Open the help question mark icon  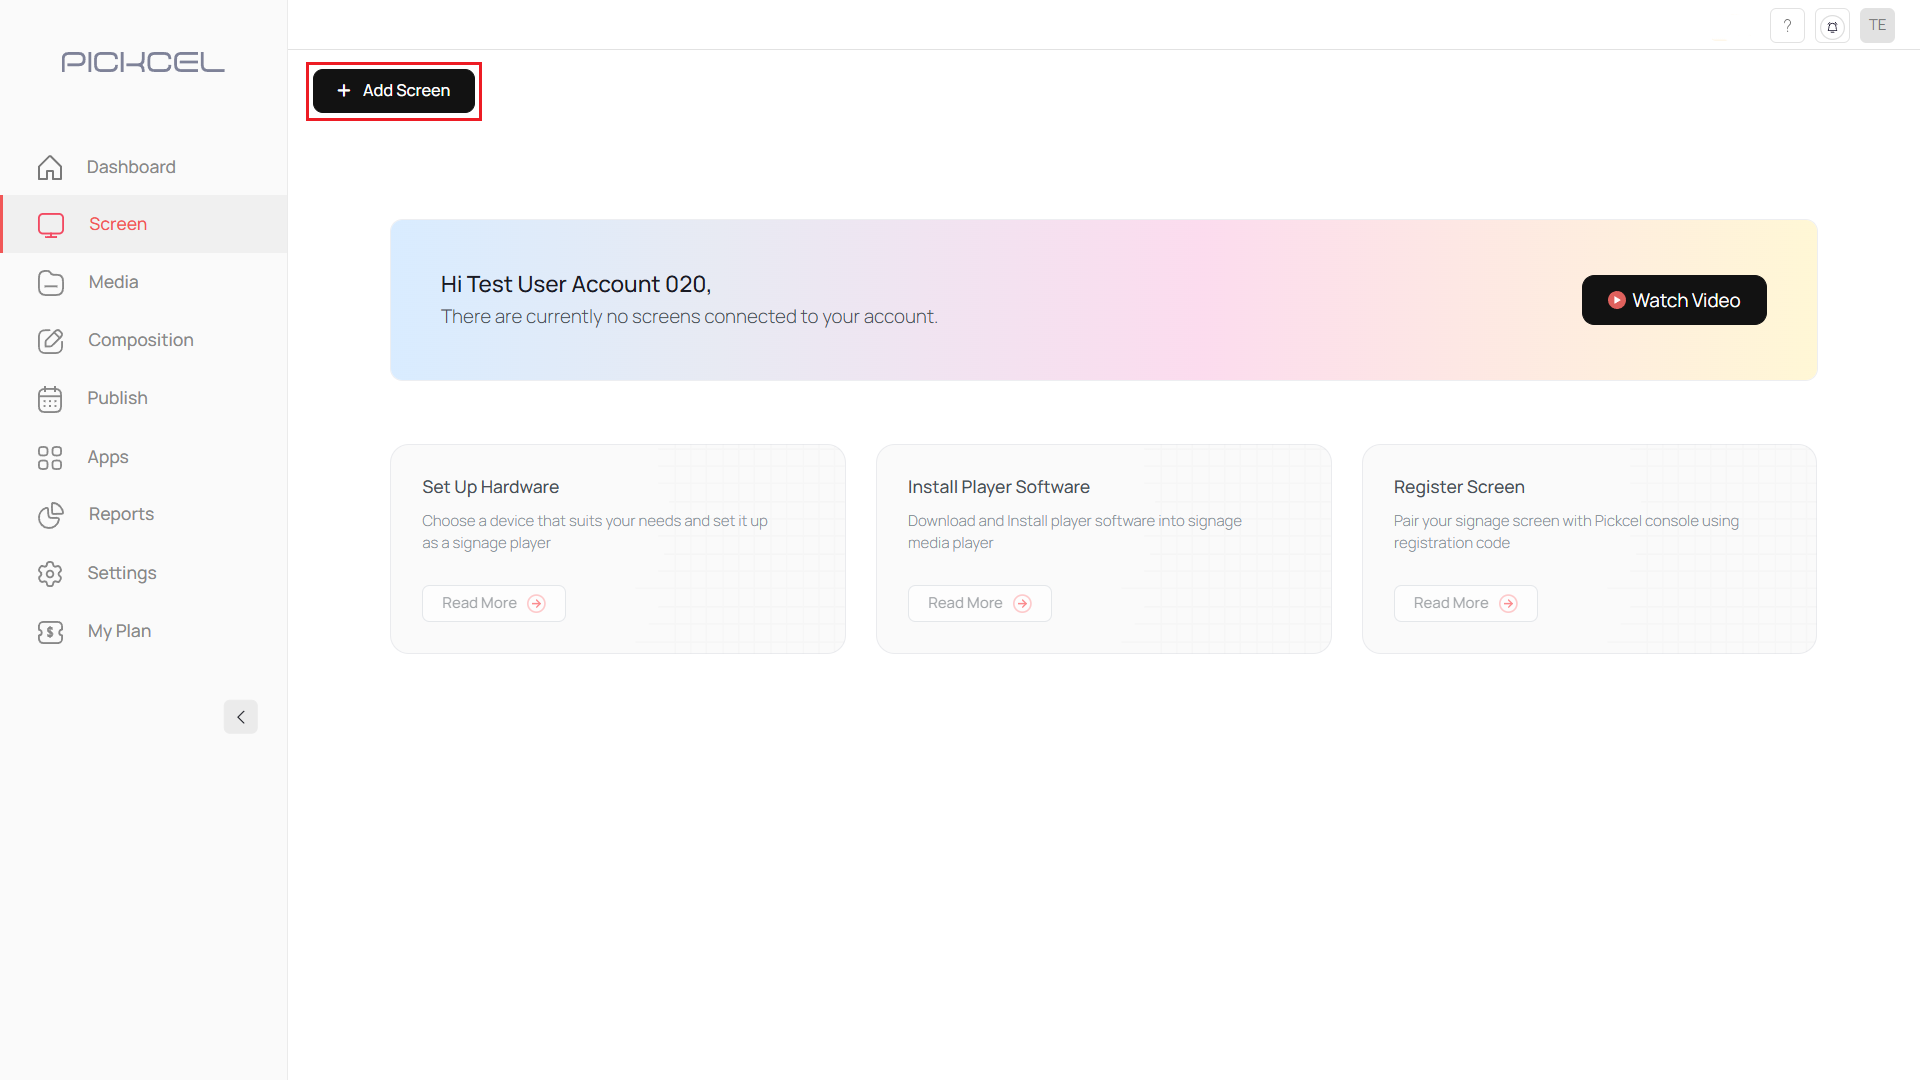[1788, 25]
